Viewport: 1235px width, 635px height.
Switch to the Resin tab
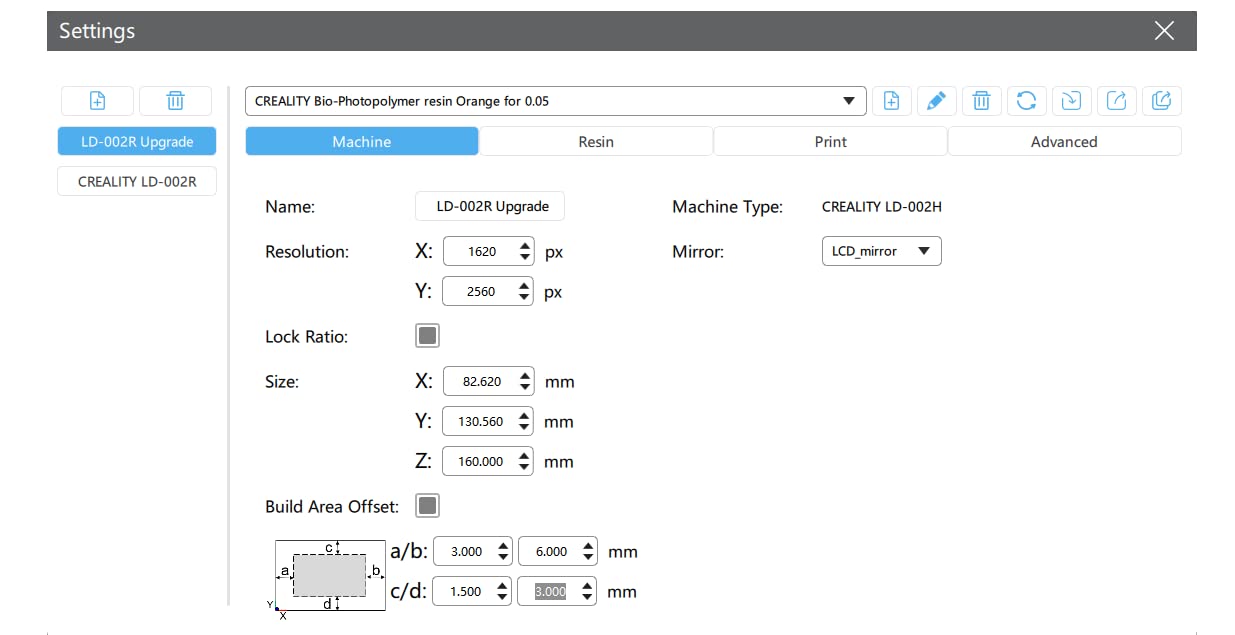coord(596,142)
